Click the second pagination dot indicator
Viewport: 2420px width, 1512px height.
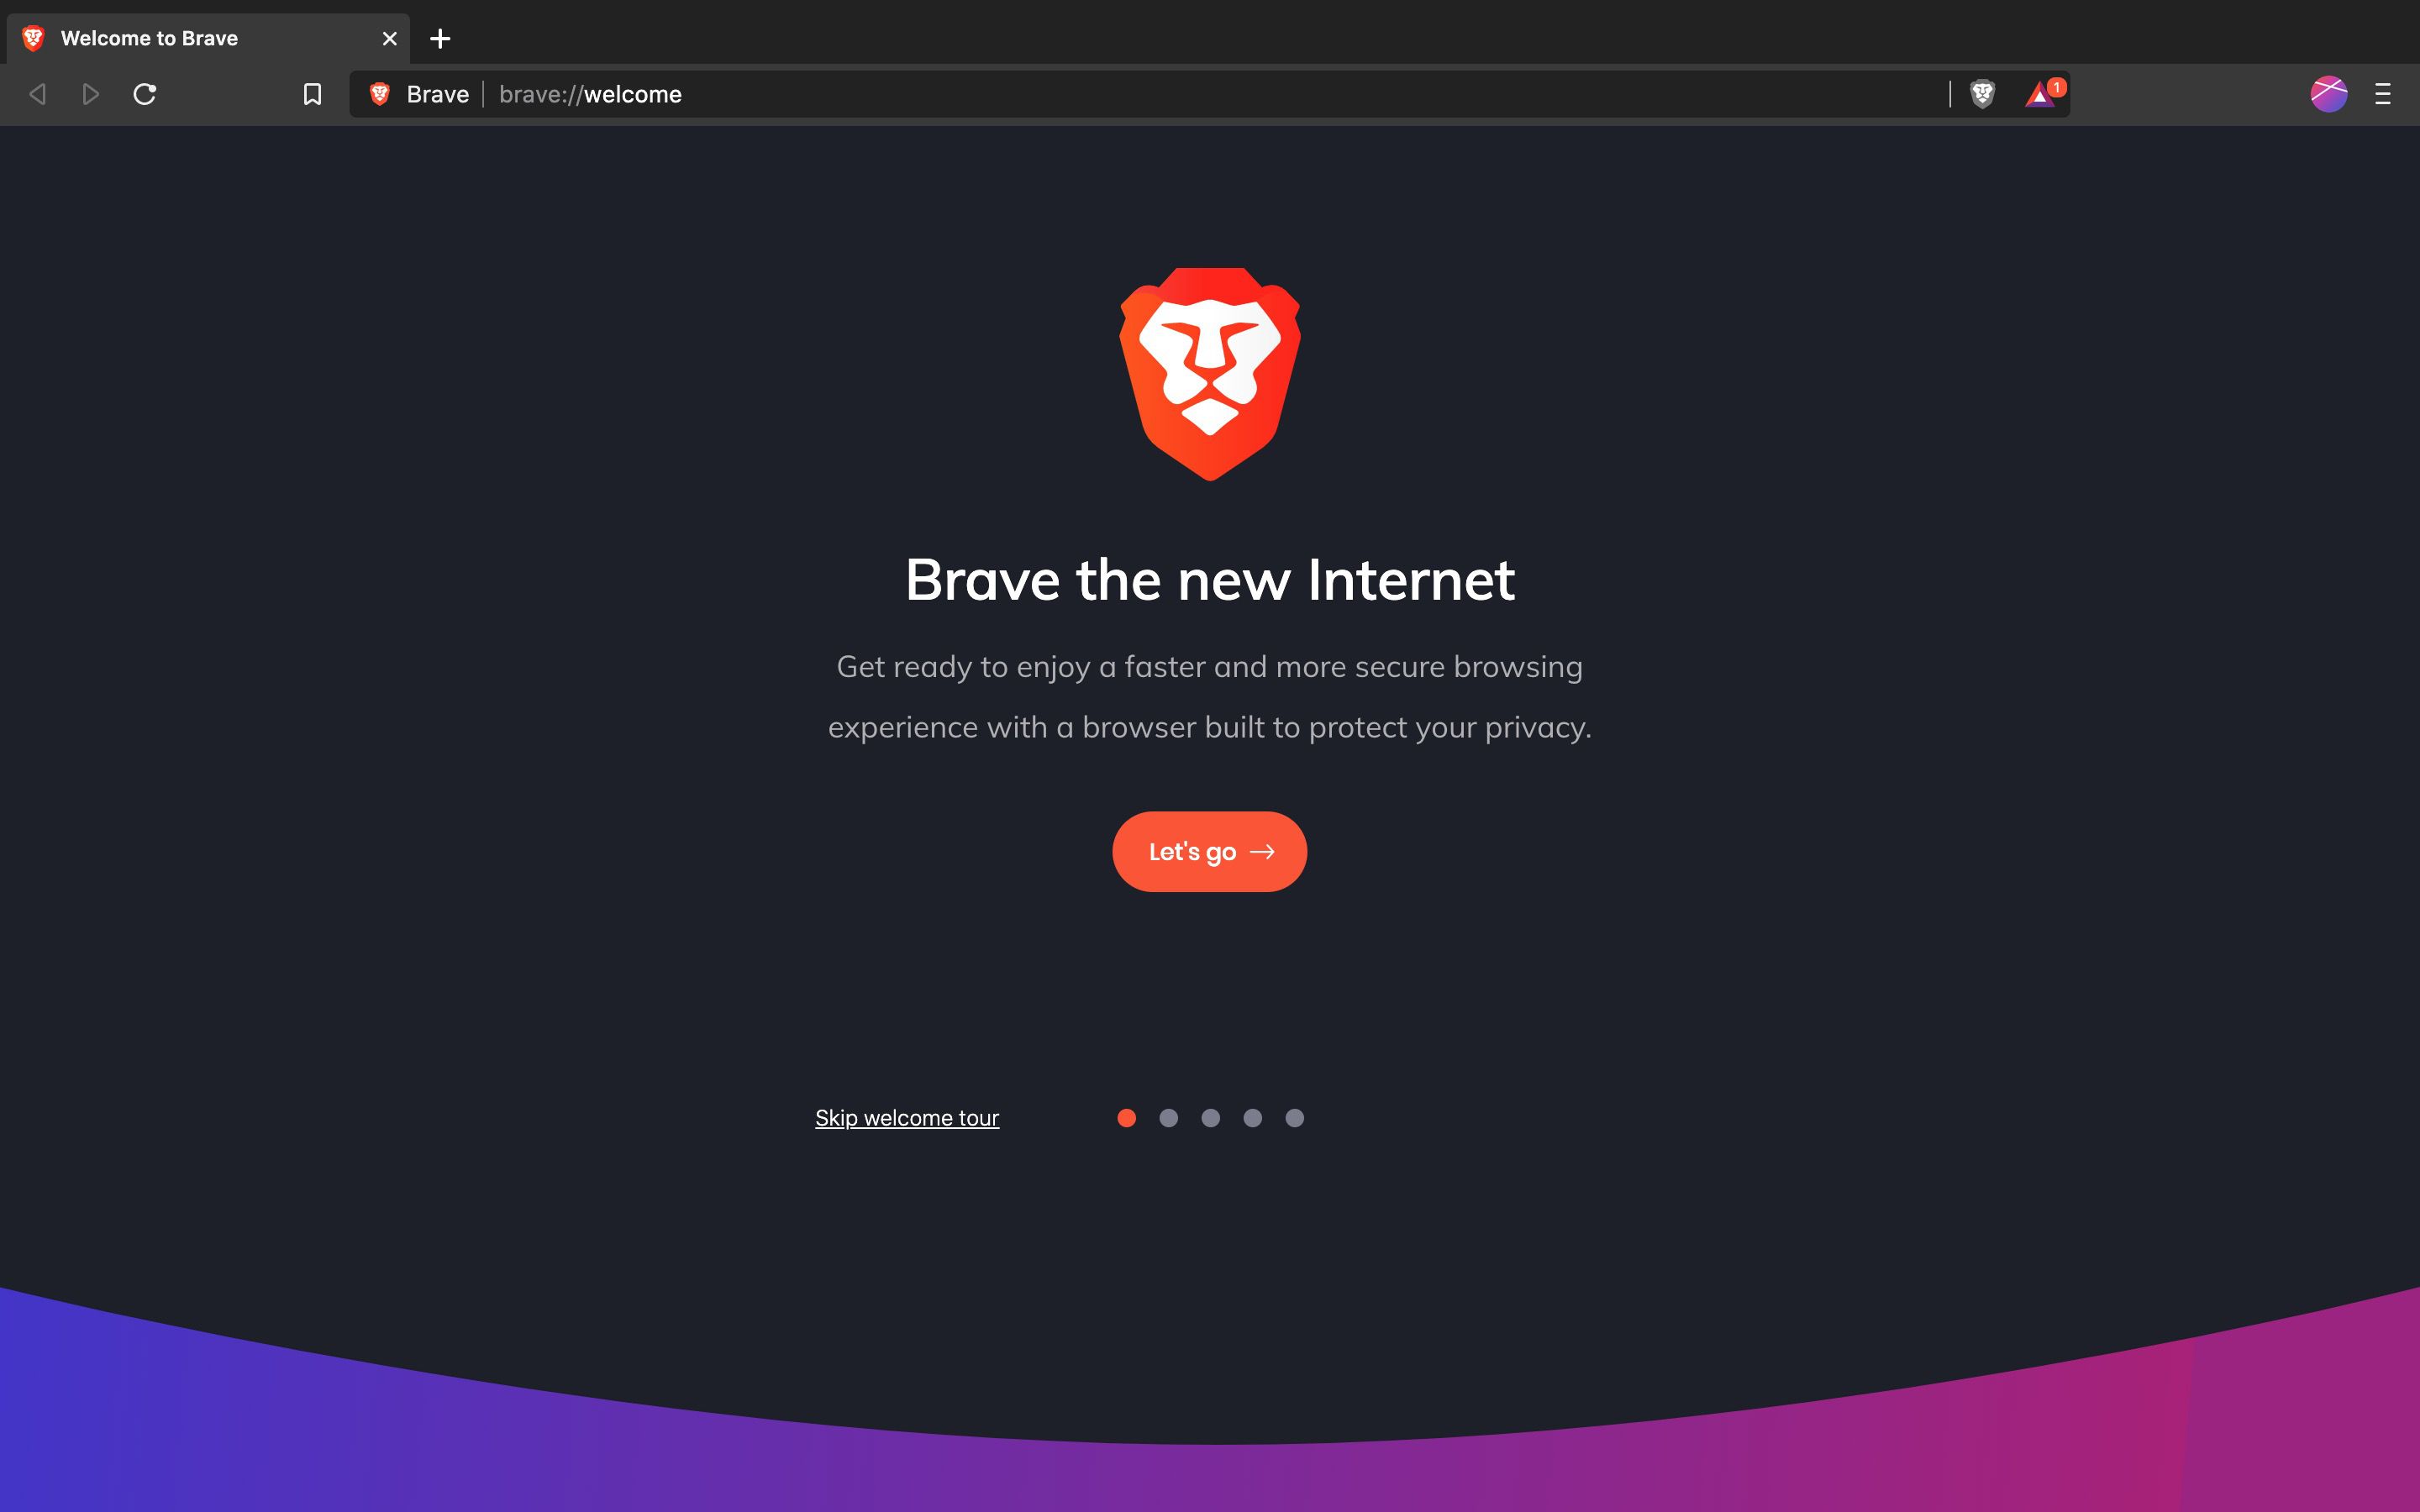pyautogui.click(x=1167, y=1118)
